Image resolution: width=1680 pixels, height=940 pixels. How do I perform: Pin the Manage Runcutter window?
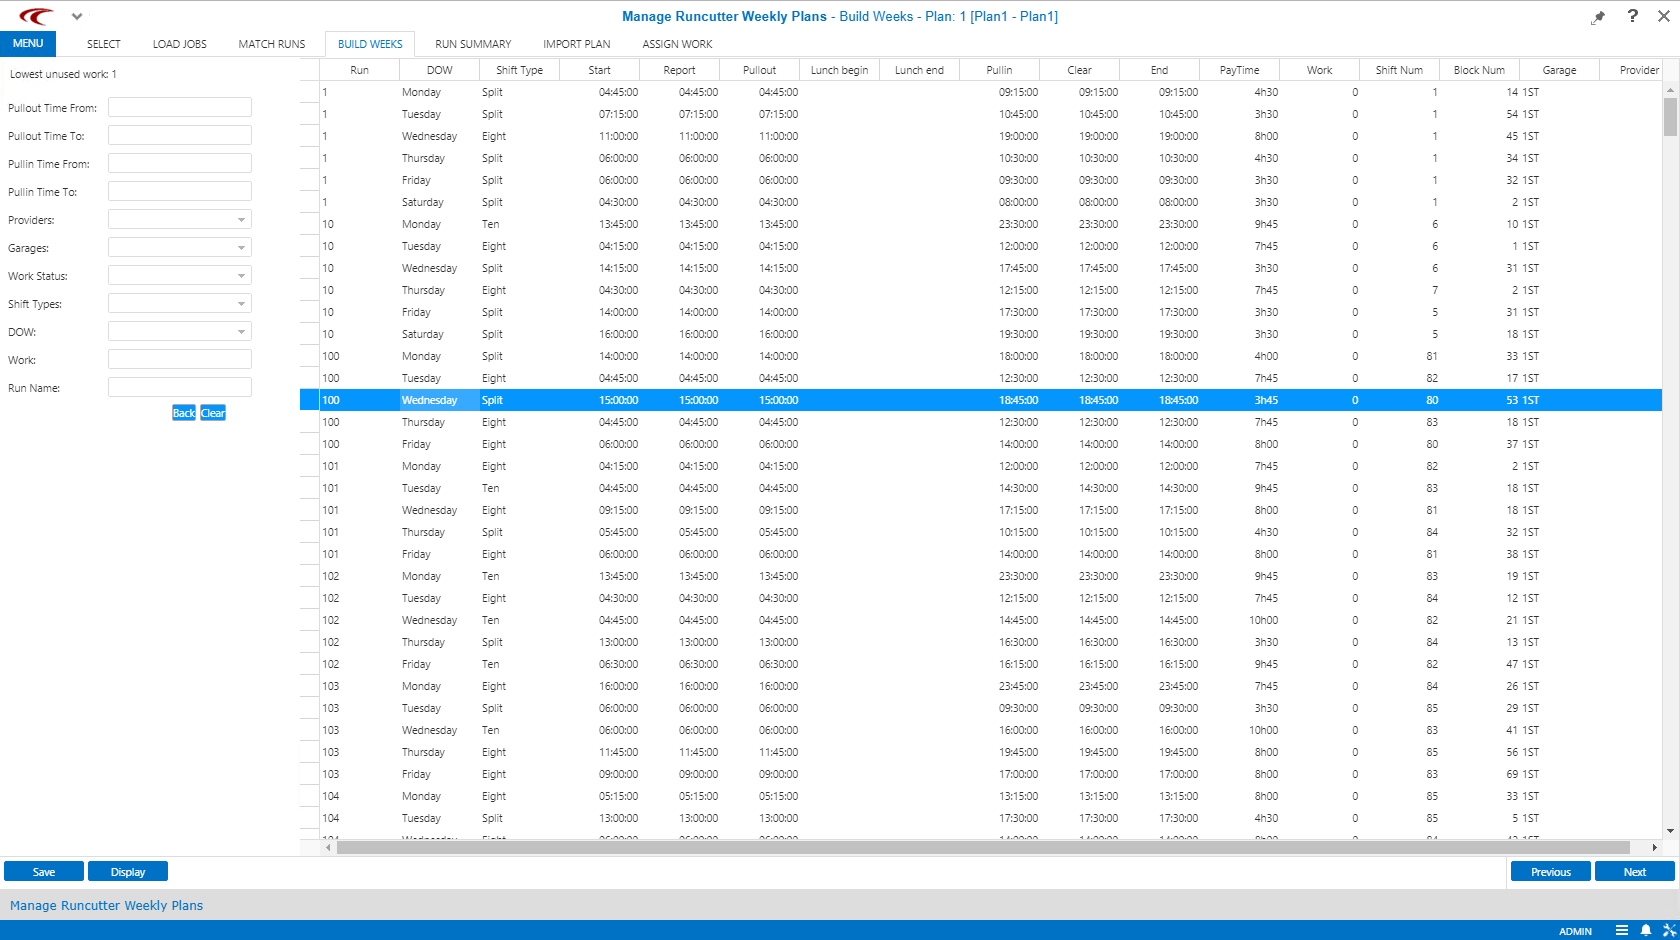1598,16
